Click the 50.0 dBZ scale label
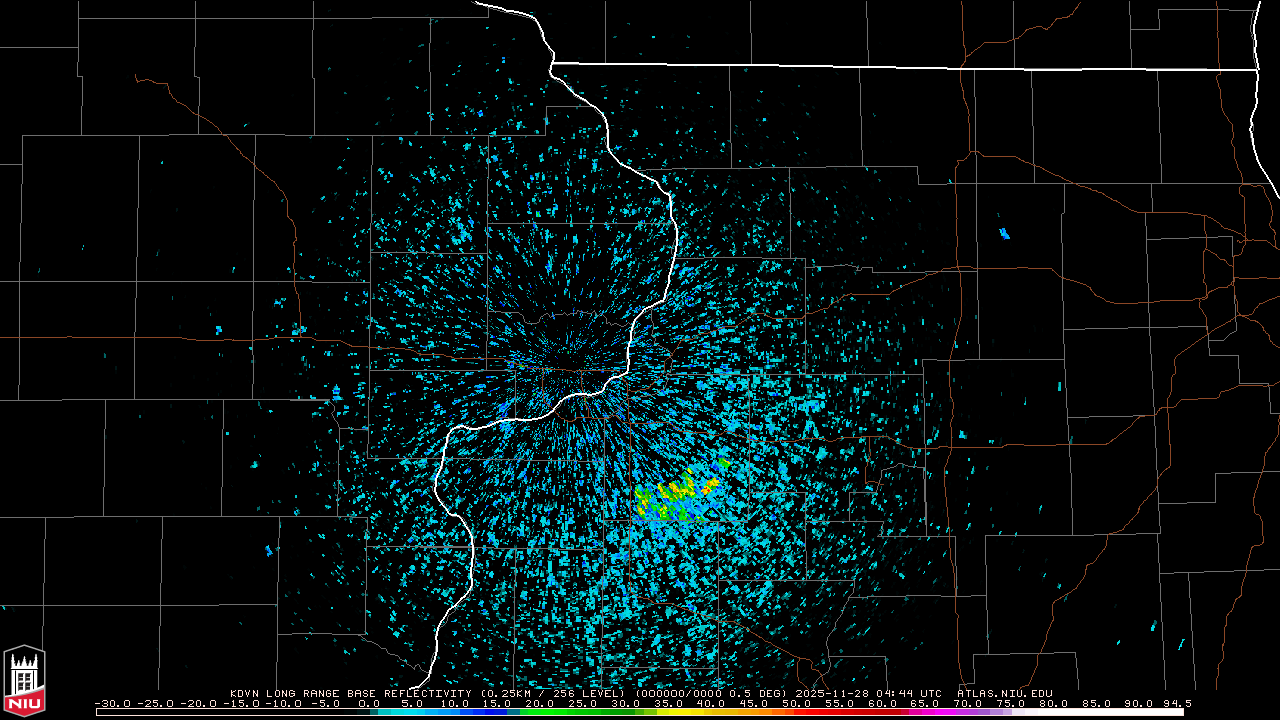Screen dimensions: 1280x720 tap(796, 703)
